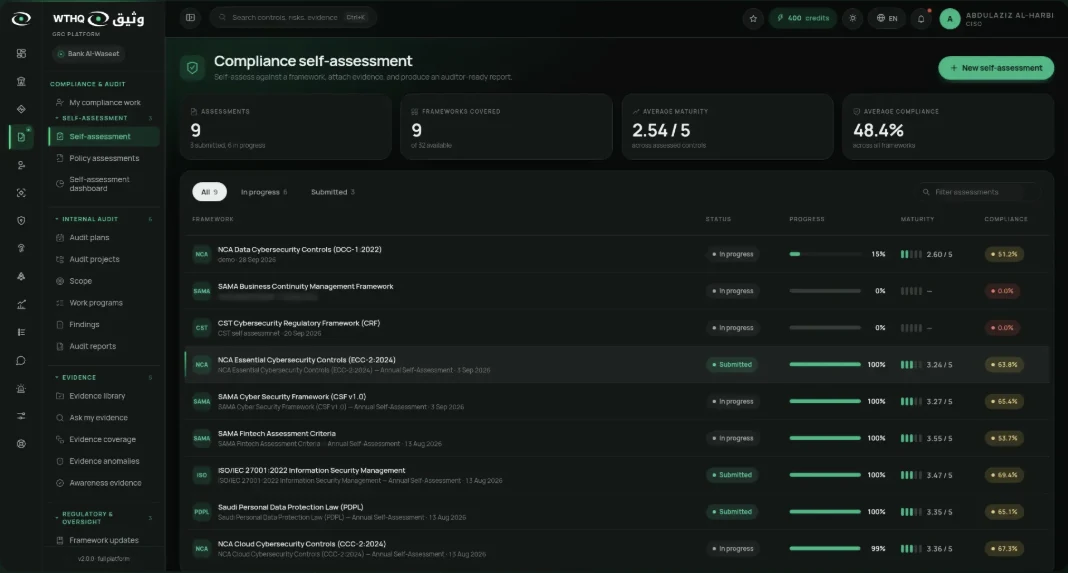Open SAMA Cyber Security Framework (CSF v1.0) assessment

(x=616, y=401)
